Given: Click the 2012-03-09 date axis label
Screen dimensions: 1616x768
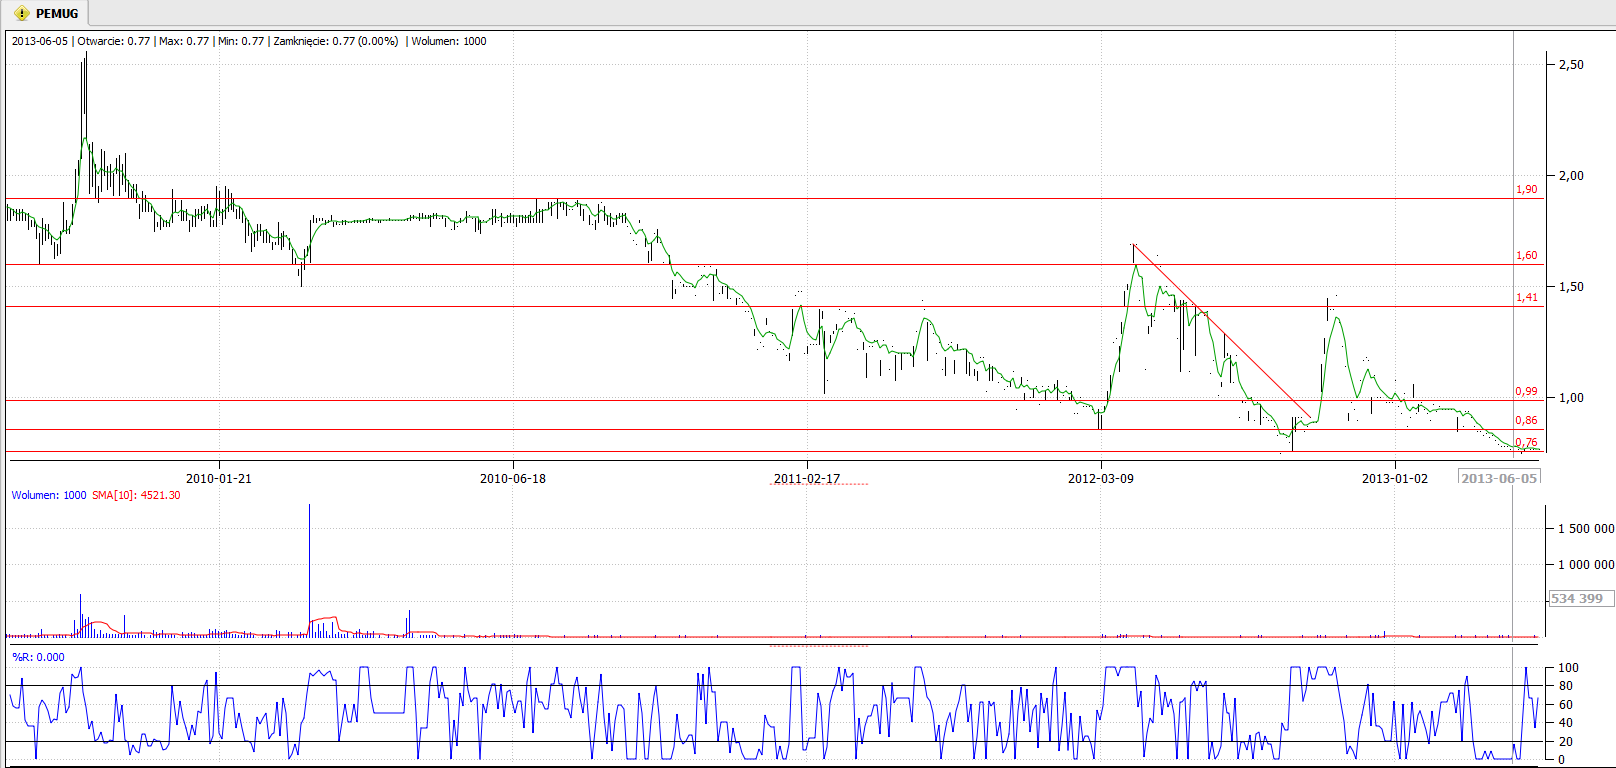Looking at the screenshot, I should 1101,478.
